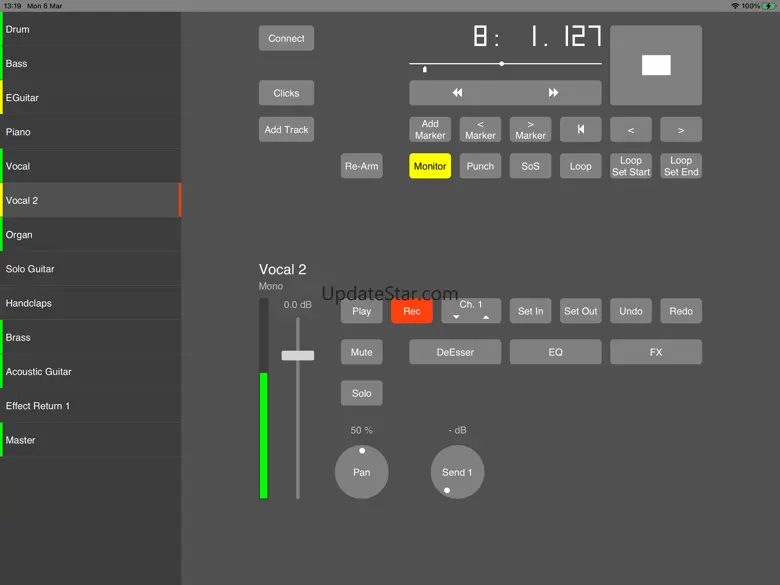This screenshot has width=780, height=585.
Task: Mute the Vocal 2 track
Action: [x=362, y=352]
